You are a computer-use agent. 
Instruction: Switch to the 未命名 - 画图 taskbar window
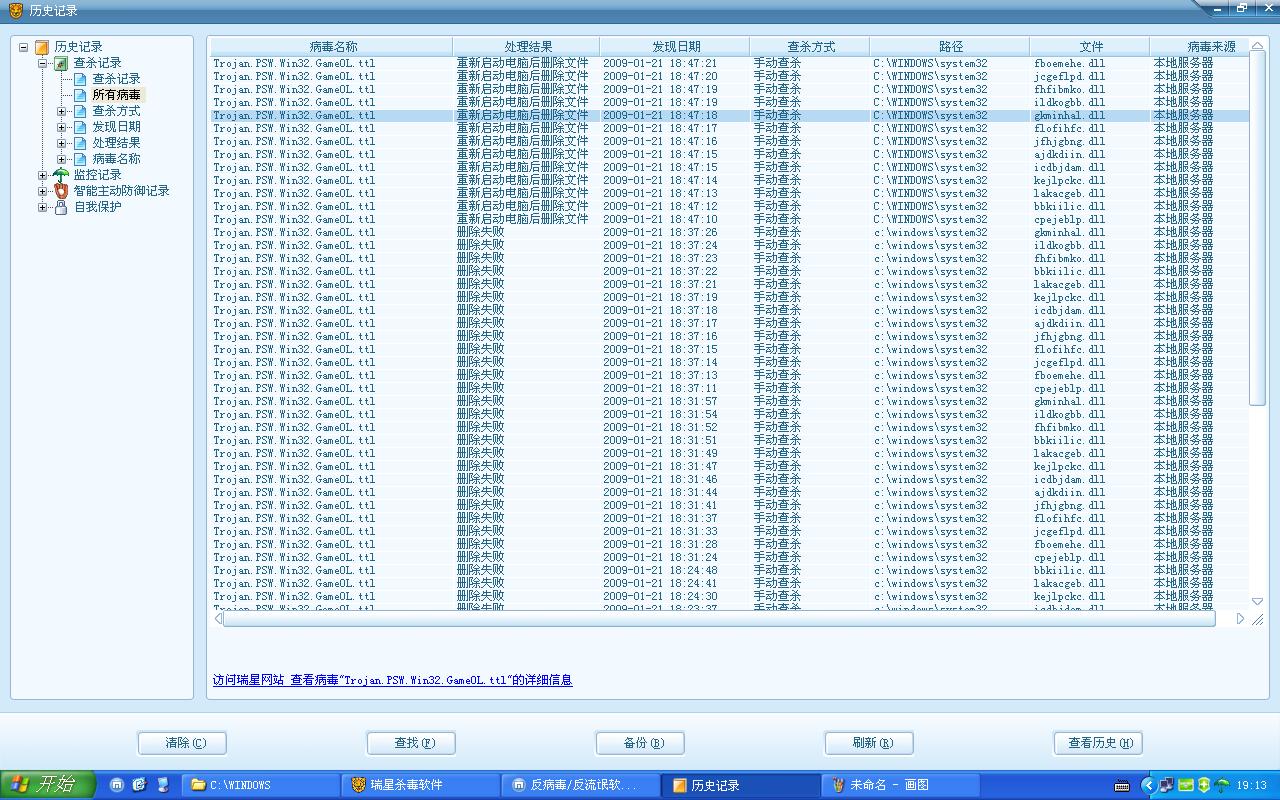click(x=899, y=785)
